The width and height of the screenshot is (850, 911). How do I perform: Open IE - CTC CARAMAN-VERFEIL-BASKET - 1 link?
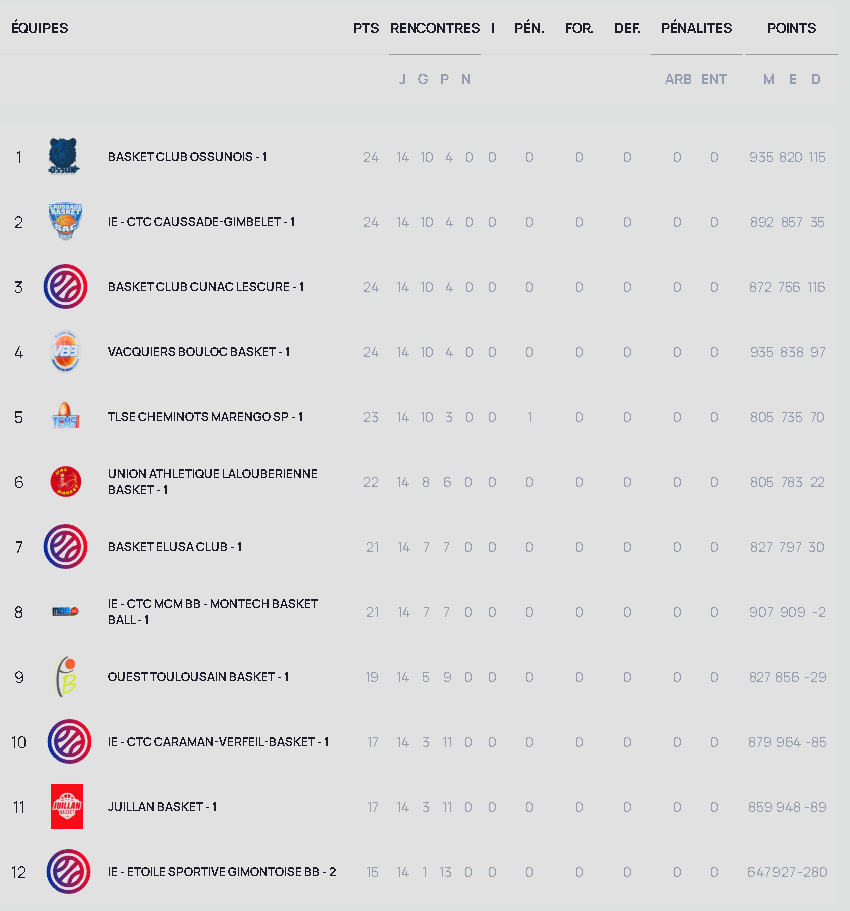218,742
